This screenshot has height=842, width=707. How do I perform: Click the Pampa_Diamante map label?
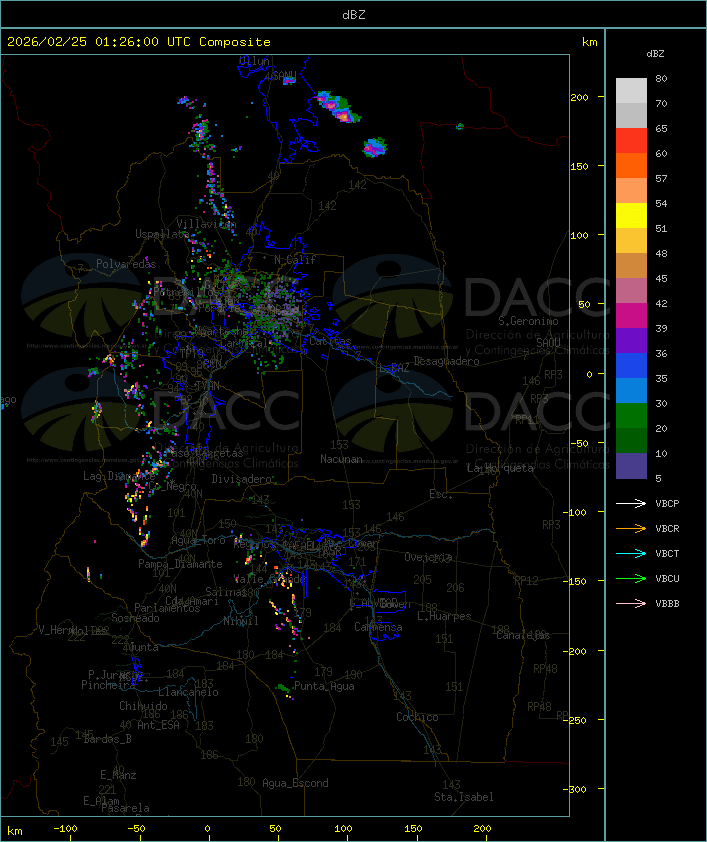180,564
